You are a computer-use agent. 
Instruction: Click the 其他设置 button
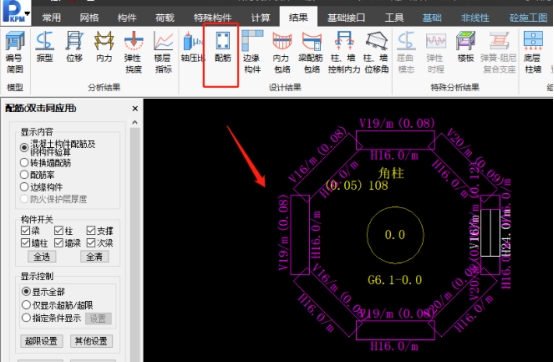pos(91,341)
